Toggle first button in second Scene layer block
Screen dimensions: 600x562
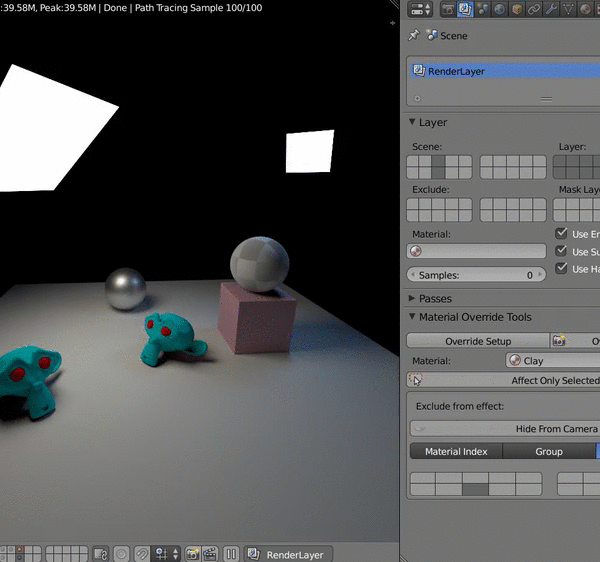pos(487,161)
